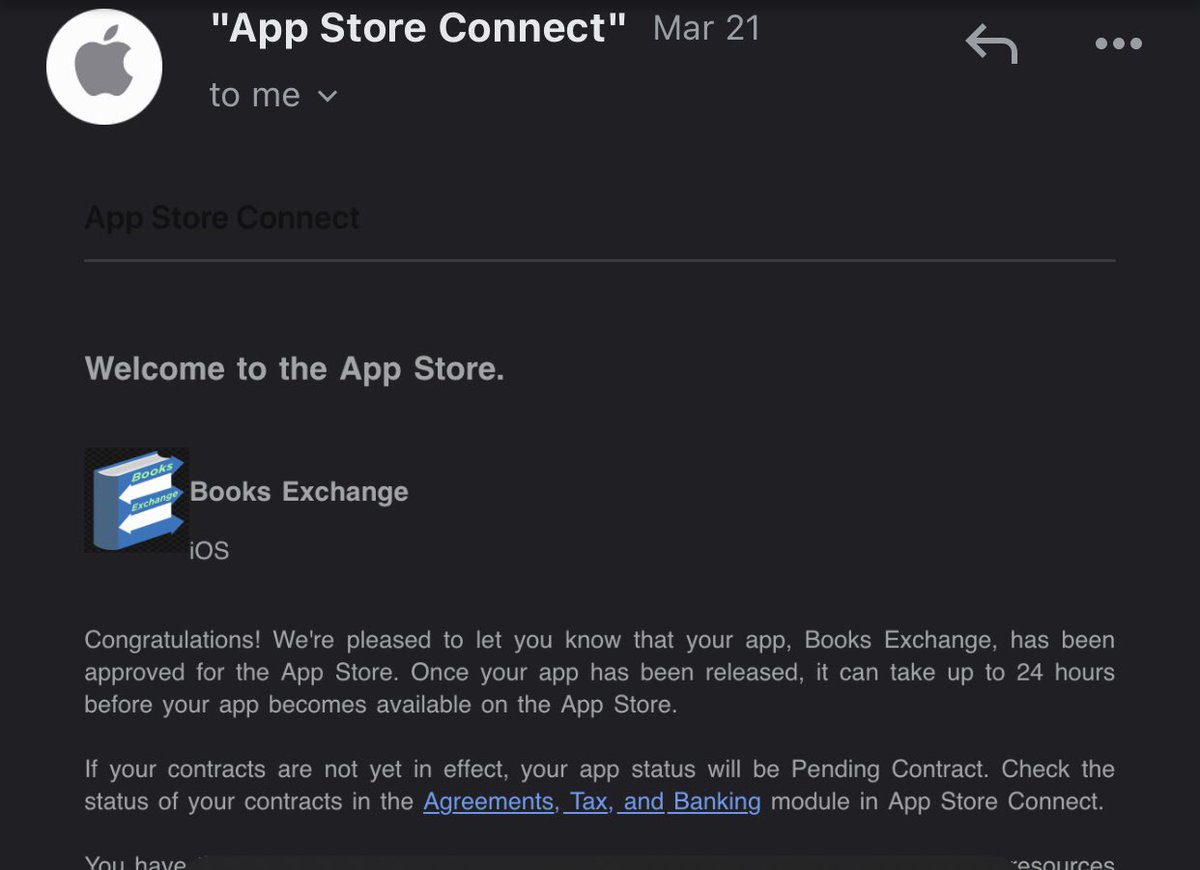Collapse recipient info using the small arrow
The height and width of the screenshot is (870, 1200).
click(x=328, y=97)
